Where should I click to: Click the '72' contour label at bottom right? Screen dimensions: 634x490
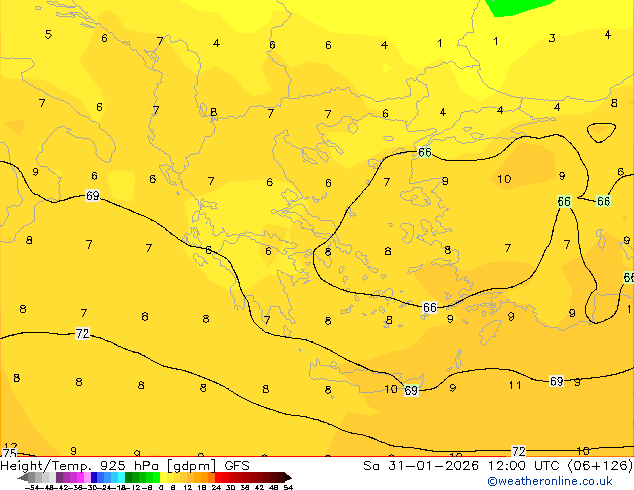(x=519, y=451)
